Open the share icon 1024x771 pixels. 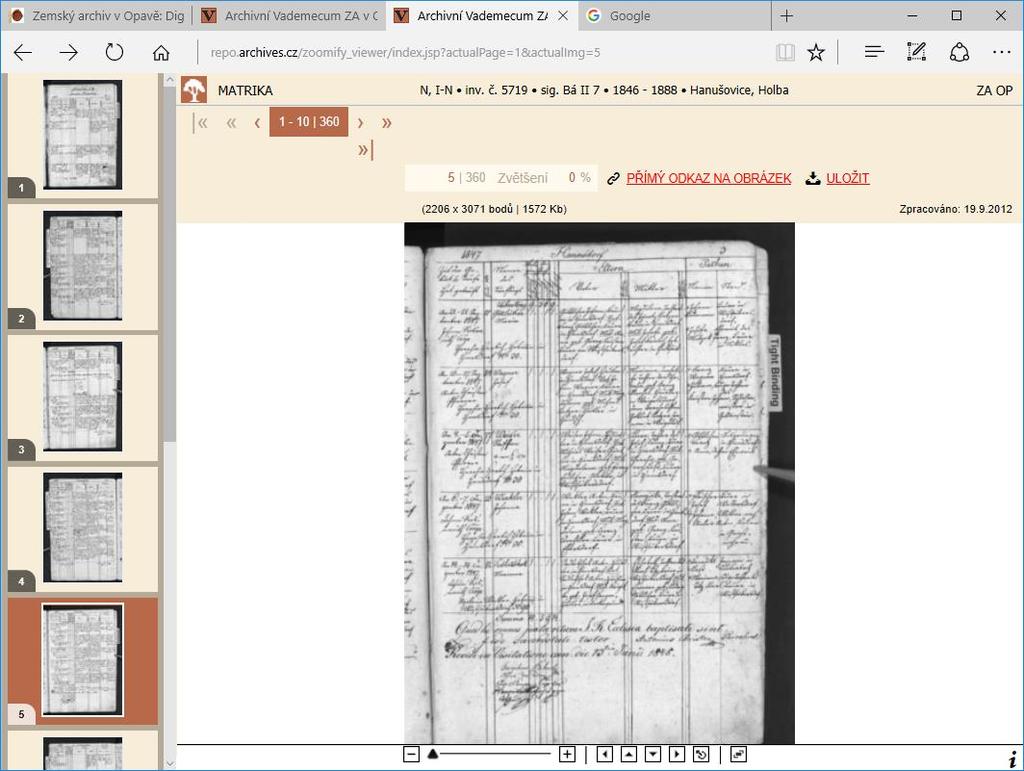(959, 52)
